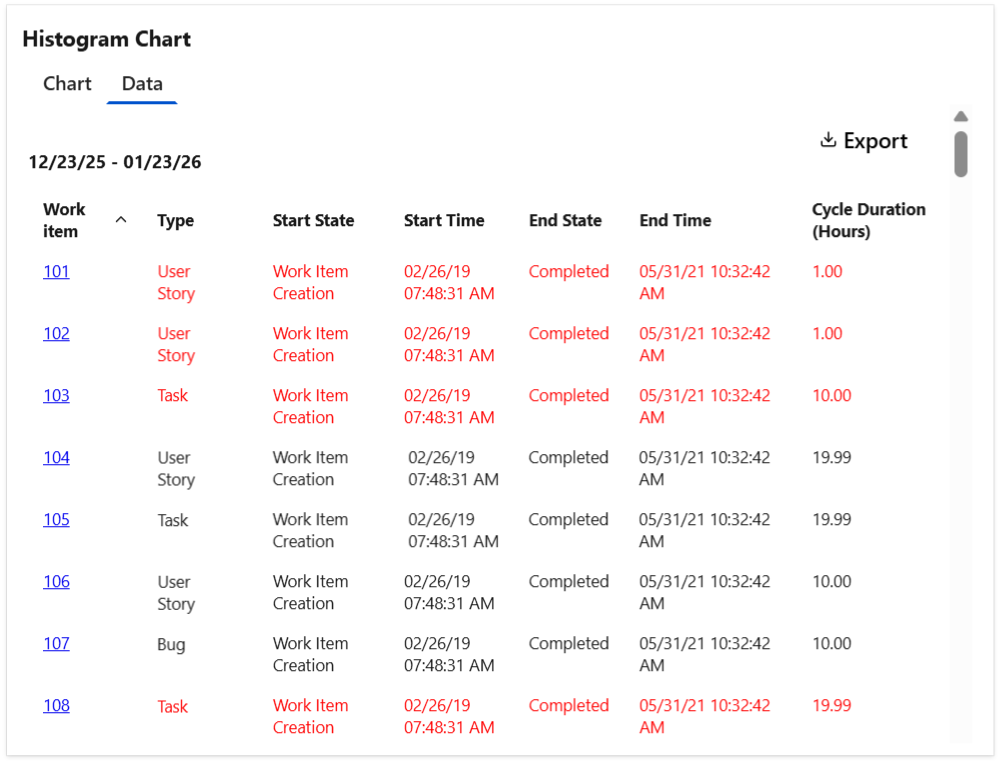Switch to the Chart tab
Viewport: 1001px width, 761px height.
[66, 84]
